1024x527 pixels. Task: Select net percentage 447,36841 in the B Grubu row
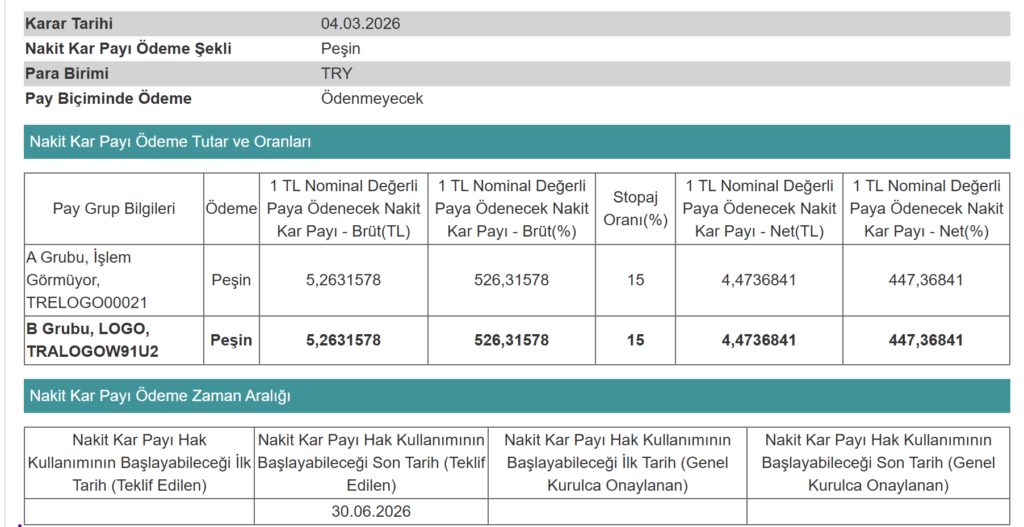tap(926, 340)
